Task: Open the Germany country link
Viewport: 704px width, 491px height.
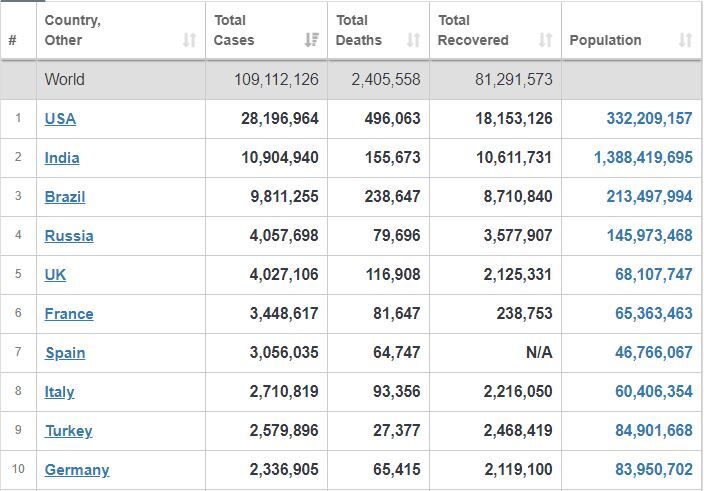Action: [x=77, y=470]
